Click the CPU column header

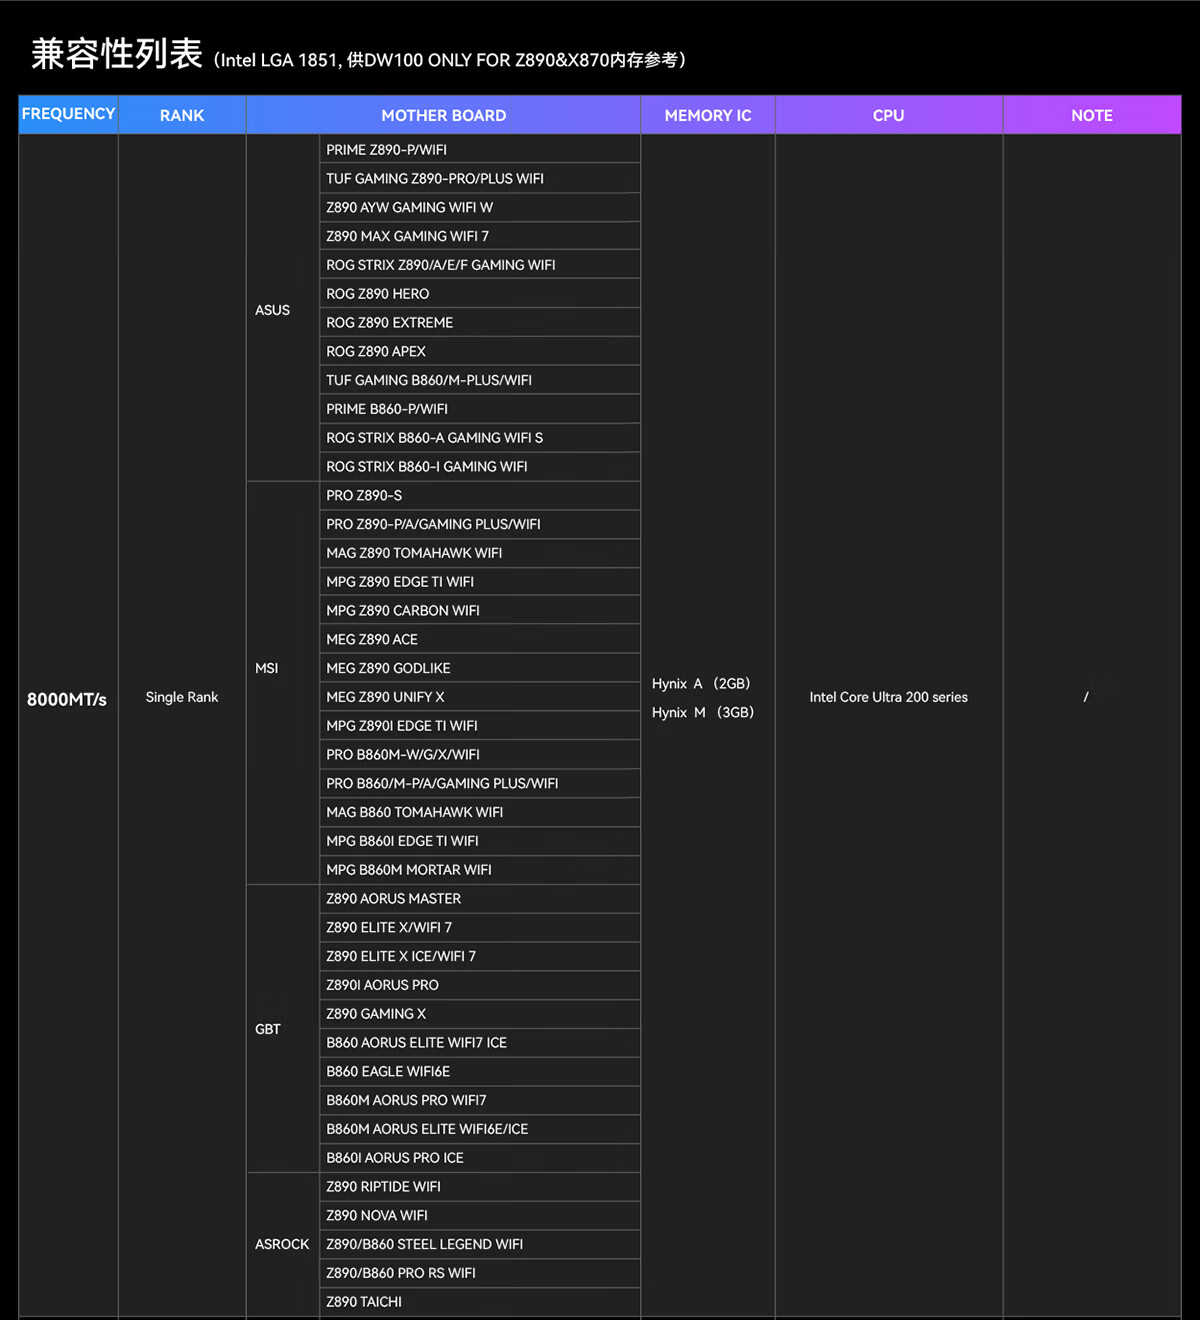(x=888, y=115)
